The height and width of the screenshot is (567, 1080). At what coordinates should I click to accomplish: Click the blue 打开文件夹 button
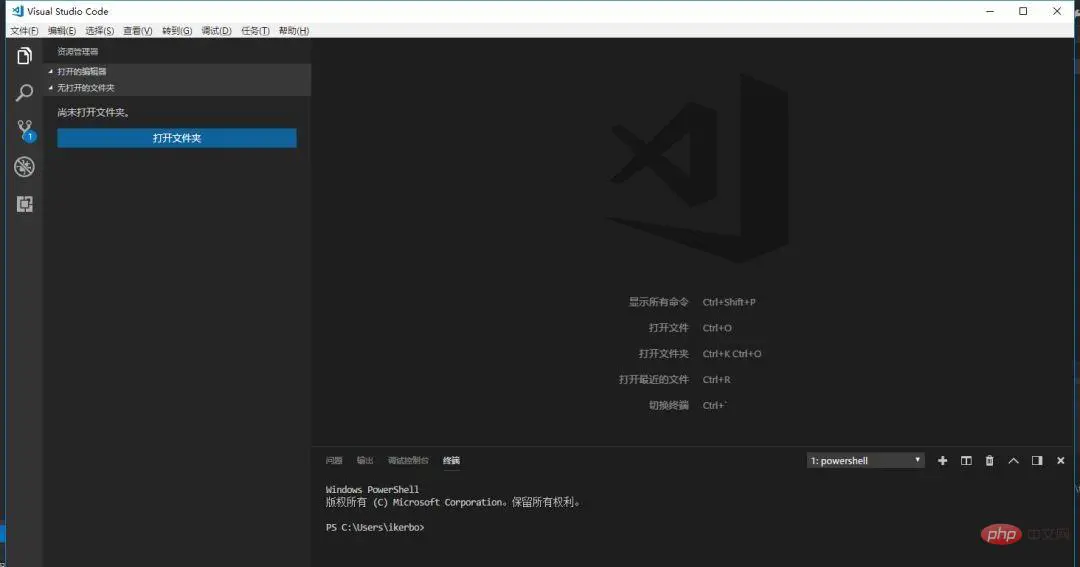point(177,138)
